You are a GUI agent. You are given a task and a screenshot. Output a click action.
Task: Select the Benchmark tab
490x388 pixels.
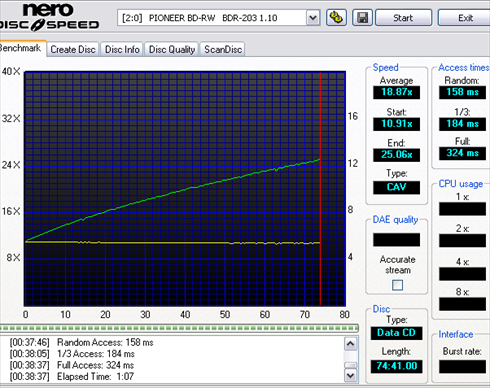coord(21,48)
